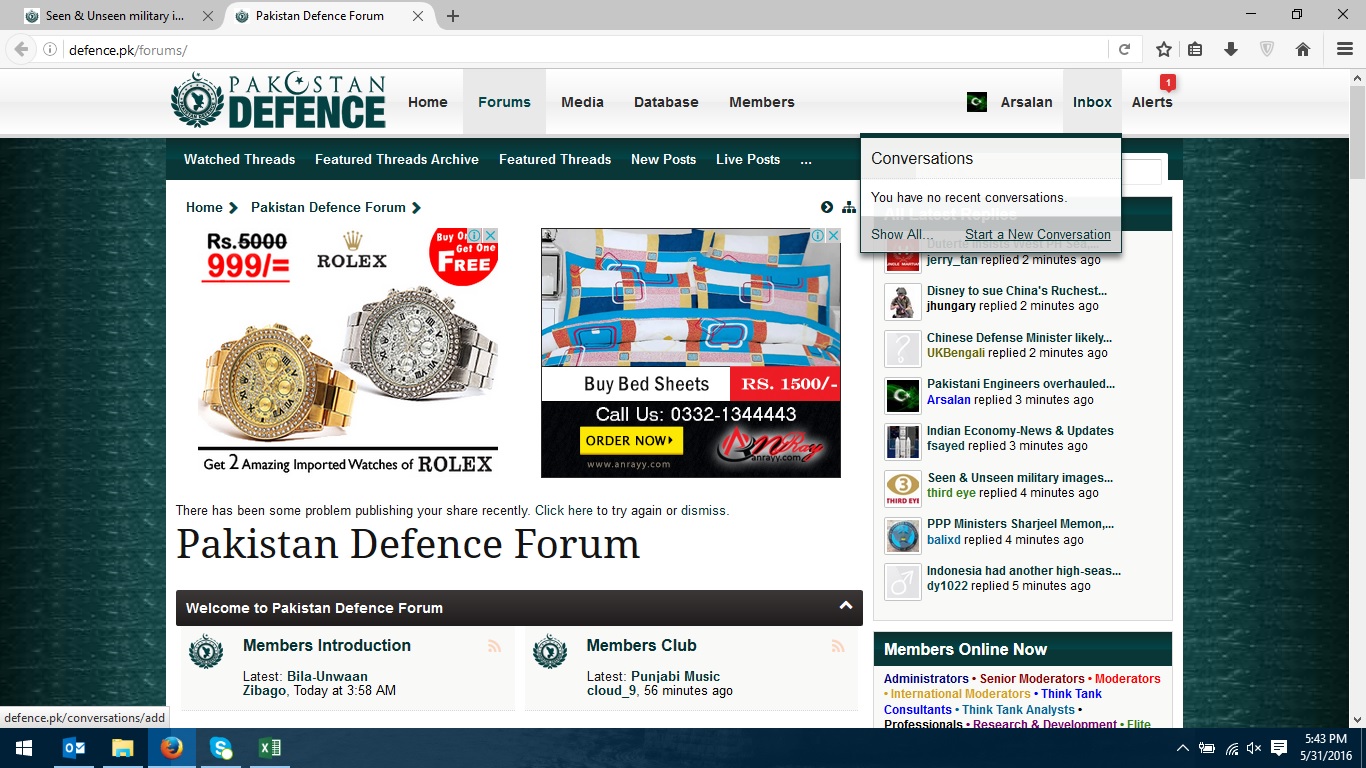This screenshot has width=1366, height=768.
Task: Open File Explorer from the taskbar
Action: tap(123, 748)
